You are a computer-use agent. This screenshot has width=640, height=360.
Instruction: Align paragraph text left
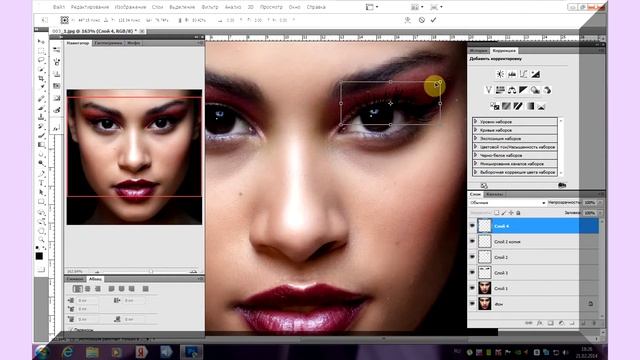pyautogui.click(x=78, y=289)
